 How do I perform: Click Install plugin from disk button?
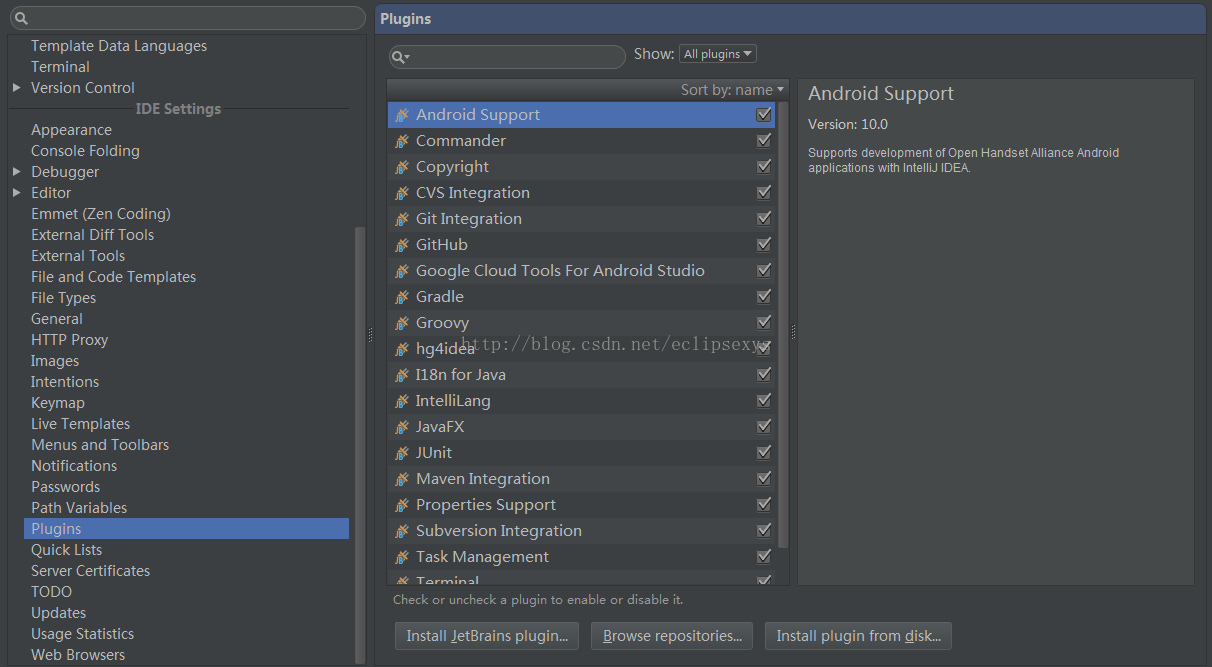pos(859,636)
